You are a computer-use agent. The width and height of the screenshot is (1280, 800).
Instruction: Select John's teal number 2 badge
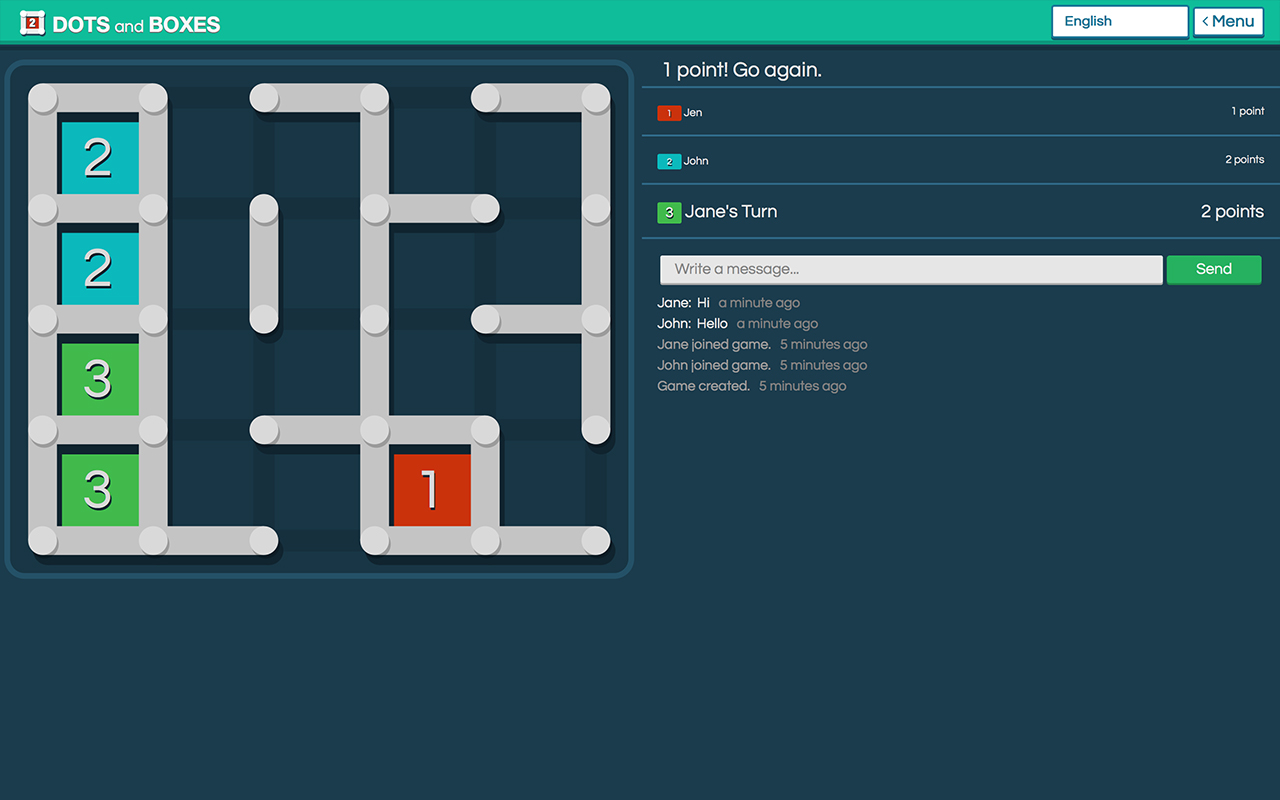pyautogui.click(x=669, y=160)
